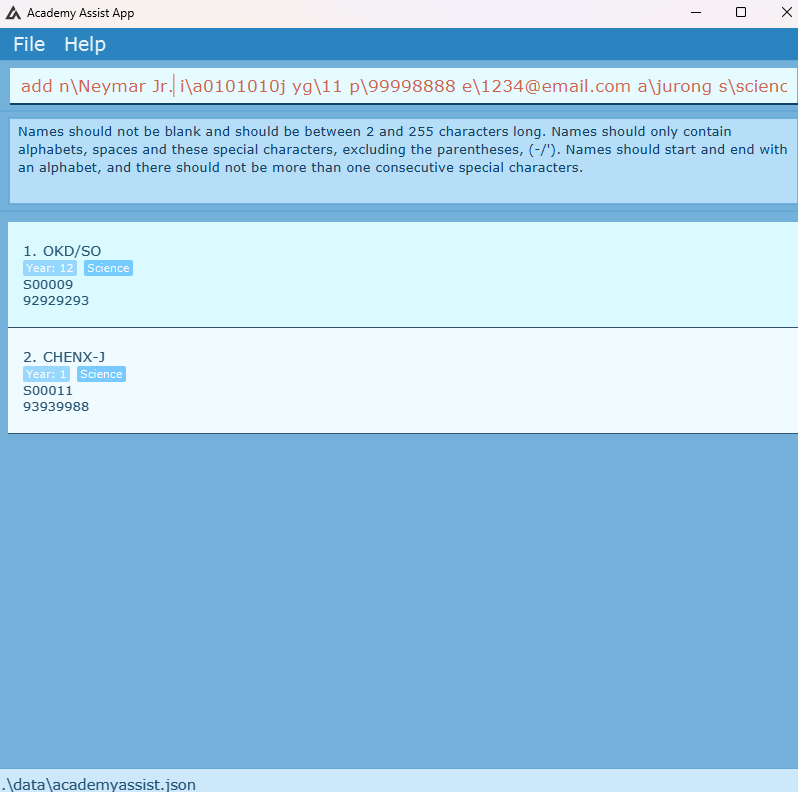This screenshot has height=792, width=798.
Task: Click the name validation error message
Action: 403,150
